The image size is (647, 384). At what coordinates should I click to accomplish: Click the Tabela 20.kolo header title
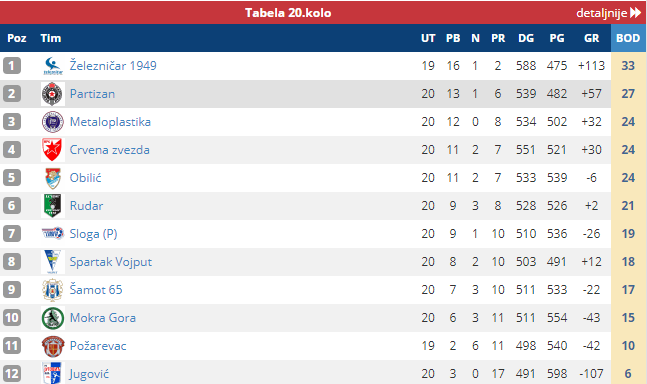[288, 13]
